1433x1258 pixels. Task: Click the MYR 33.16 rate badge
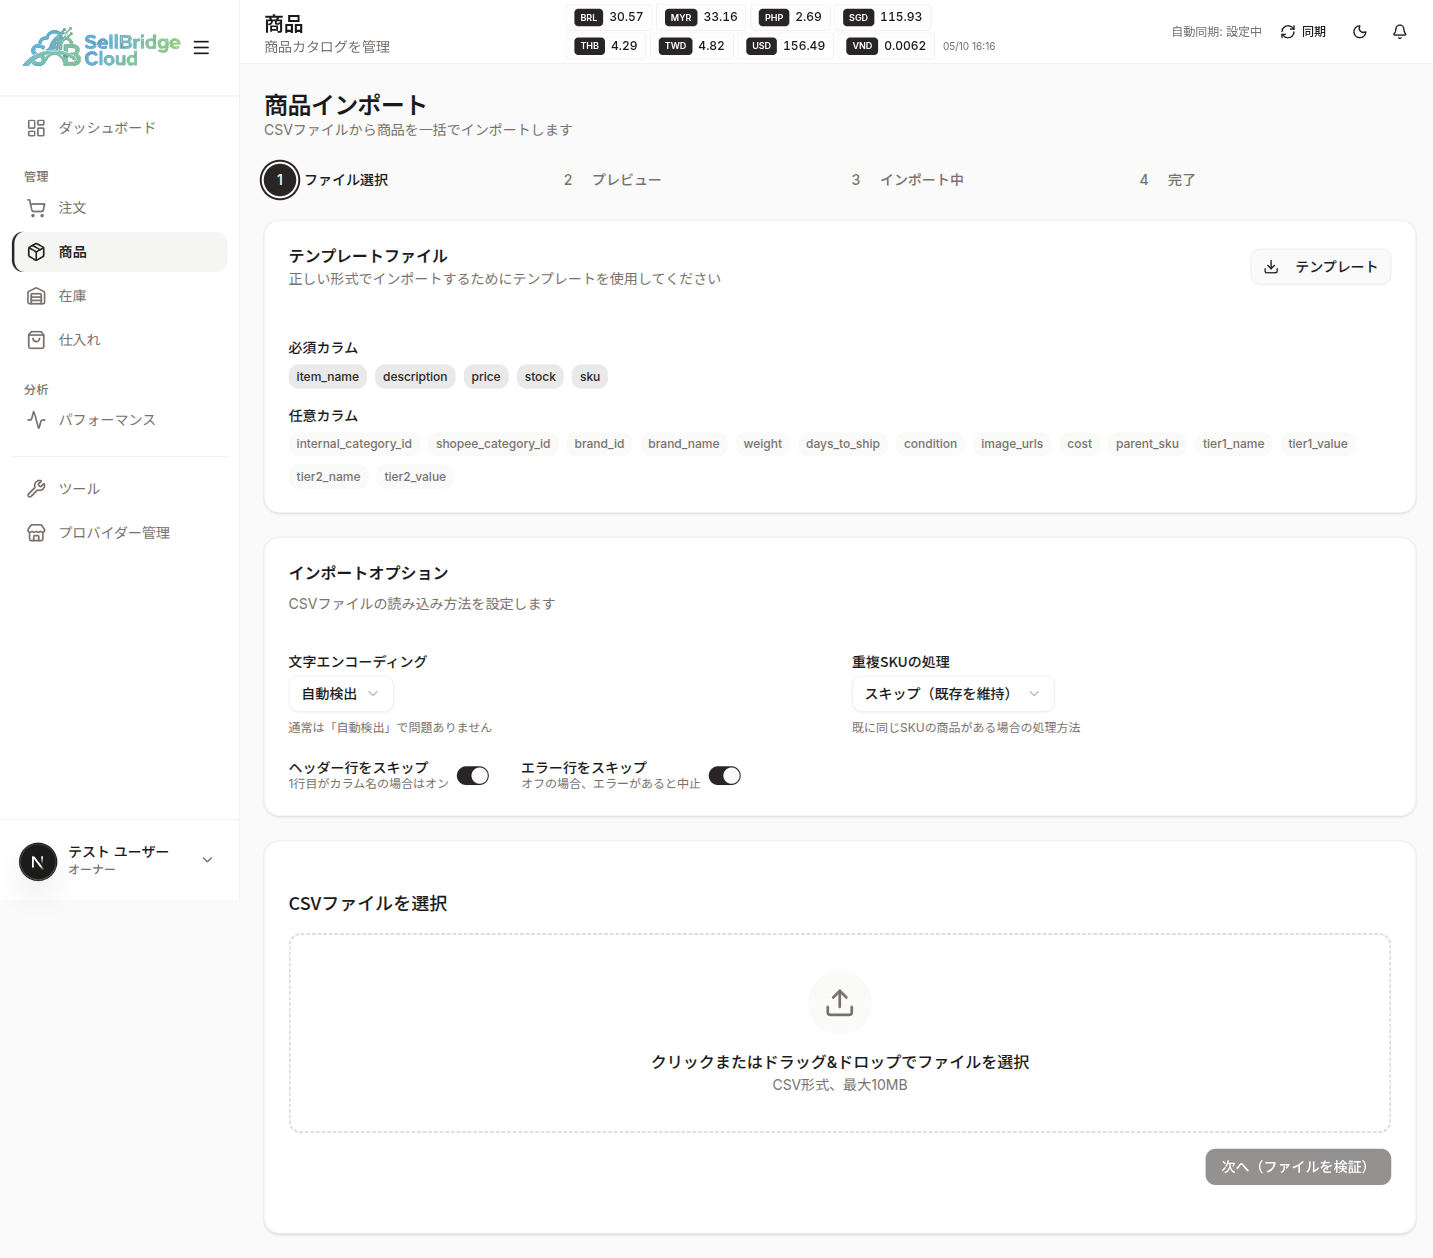[x=703, y=17]
